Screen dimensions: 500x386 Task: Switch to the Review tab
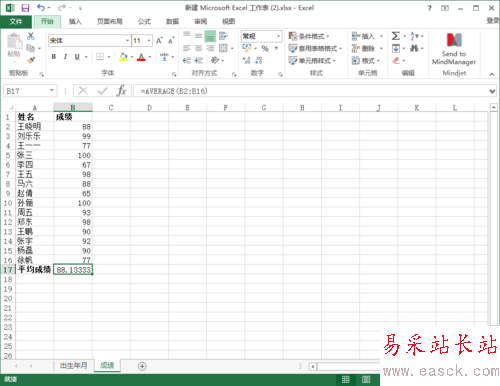point(201,22)
